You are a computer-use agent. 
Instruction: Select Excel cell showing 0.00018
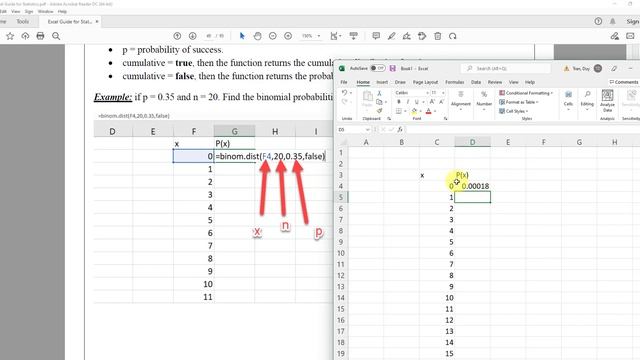point(472,186)
